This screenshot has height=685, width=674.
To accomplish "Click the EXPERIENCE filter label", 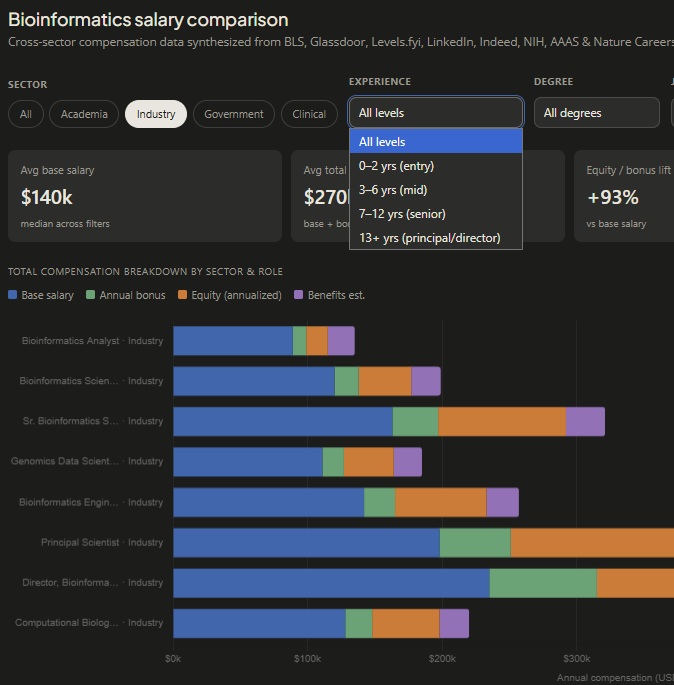I will [x=380, y=82].
